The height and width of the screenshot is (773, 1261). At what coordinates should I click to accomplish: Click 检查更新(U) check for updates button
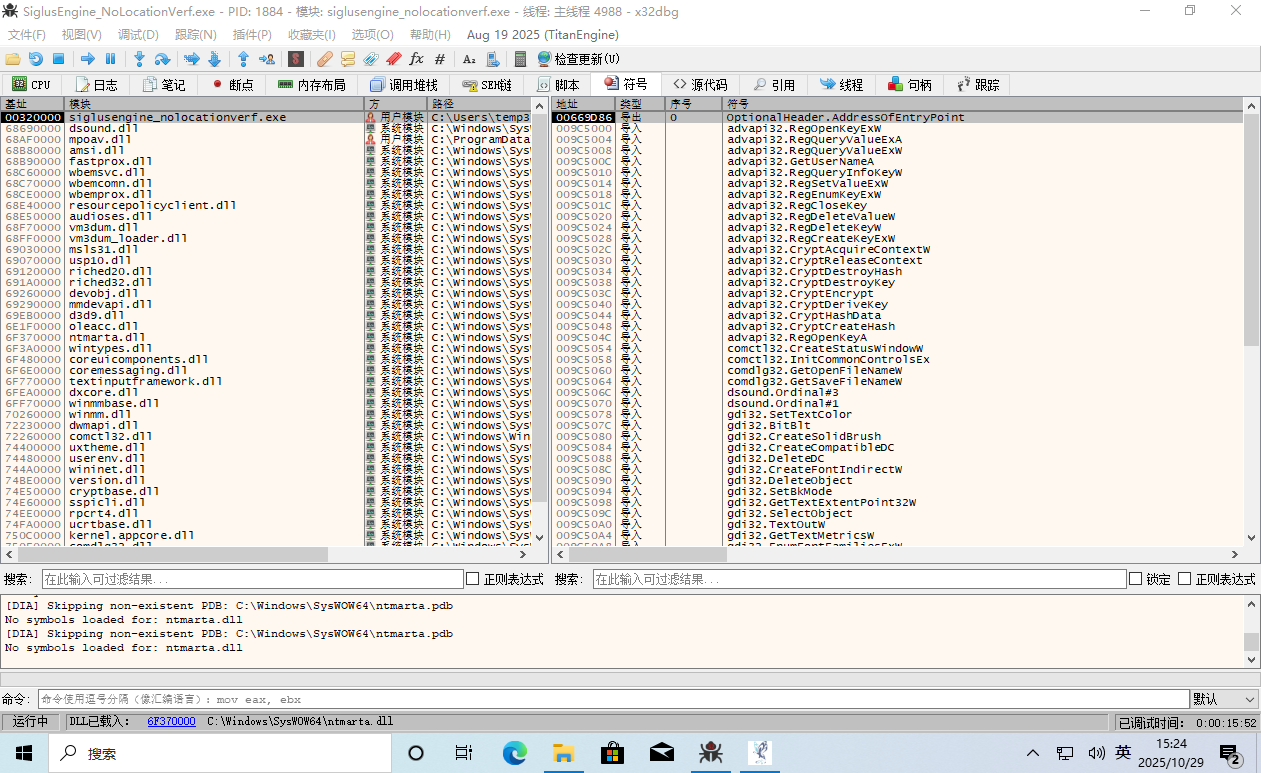point(578,59)
